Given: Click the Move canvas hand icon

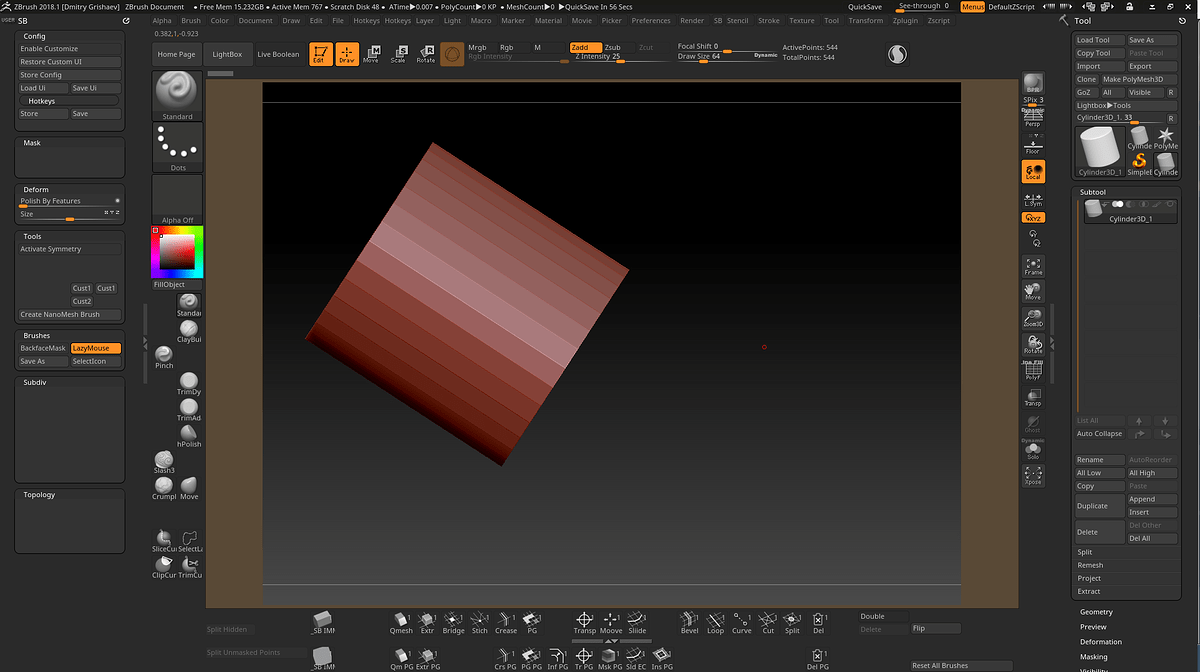Looking at the screenshot, I should coord(1033,292).
